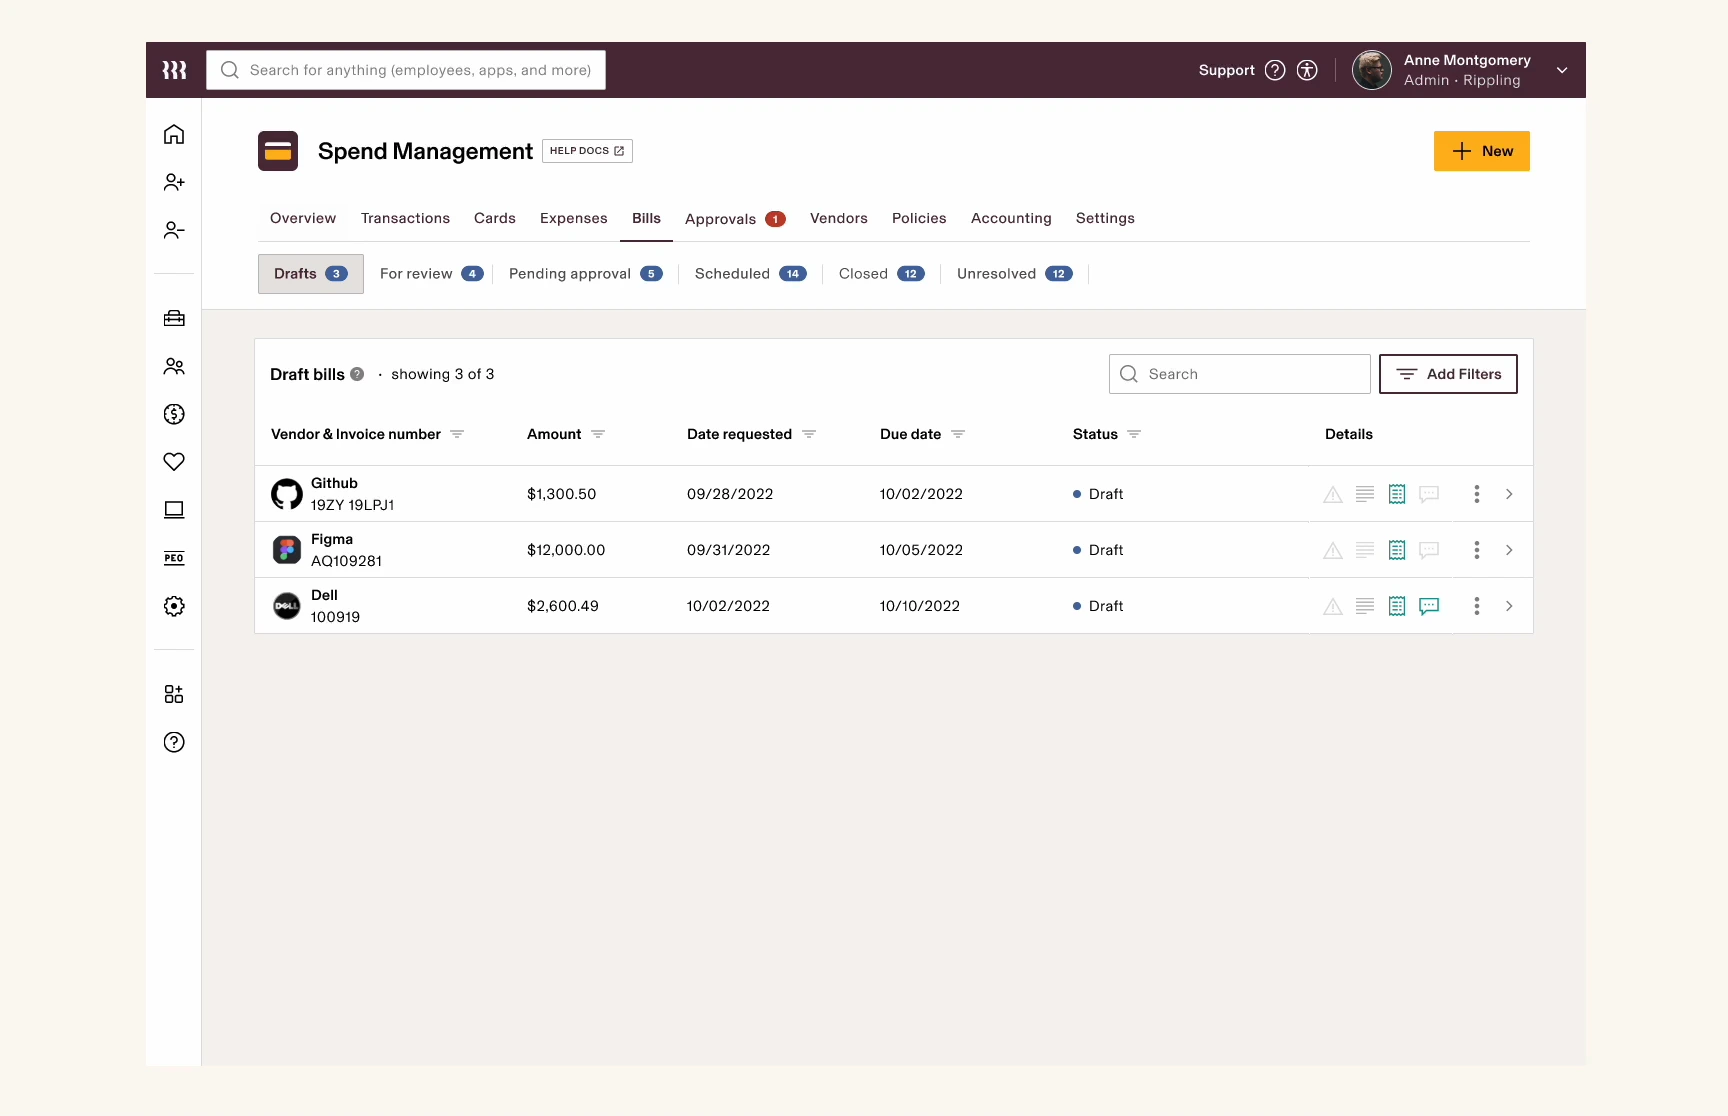
Task: Click the Github row receipt icon
Action: point(1397,494)
